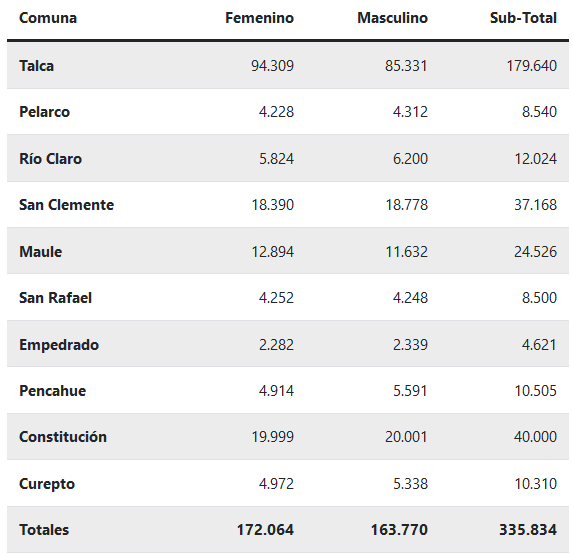Select the Maule row label
This screenshot has height=556, width=573.
(41, 252)
